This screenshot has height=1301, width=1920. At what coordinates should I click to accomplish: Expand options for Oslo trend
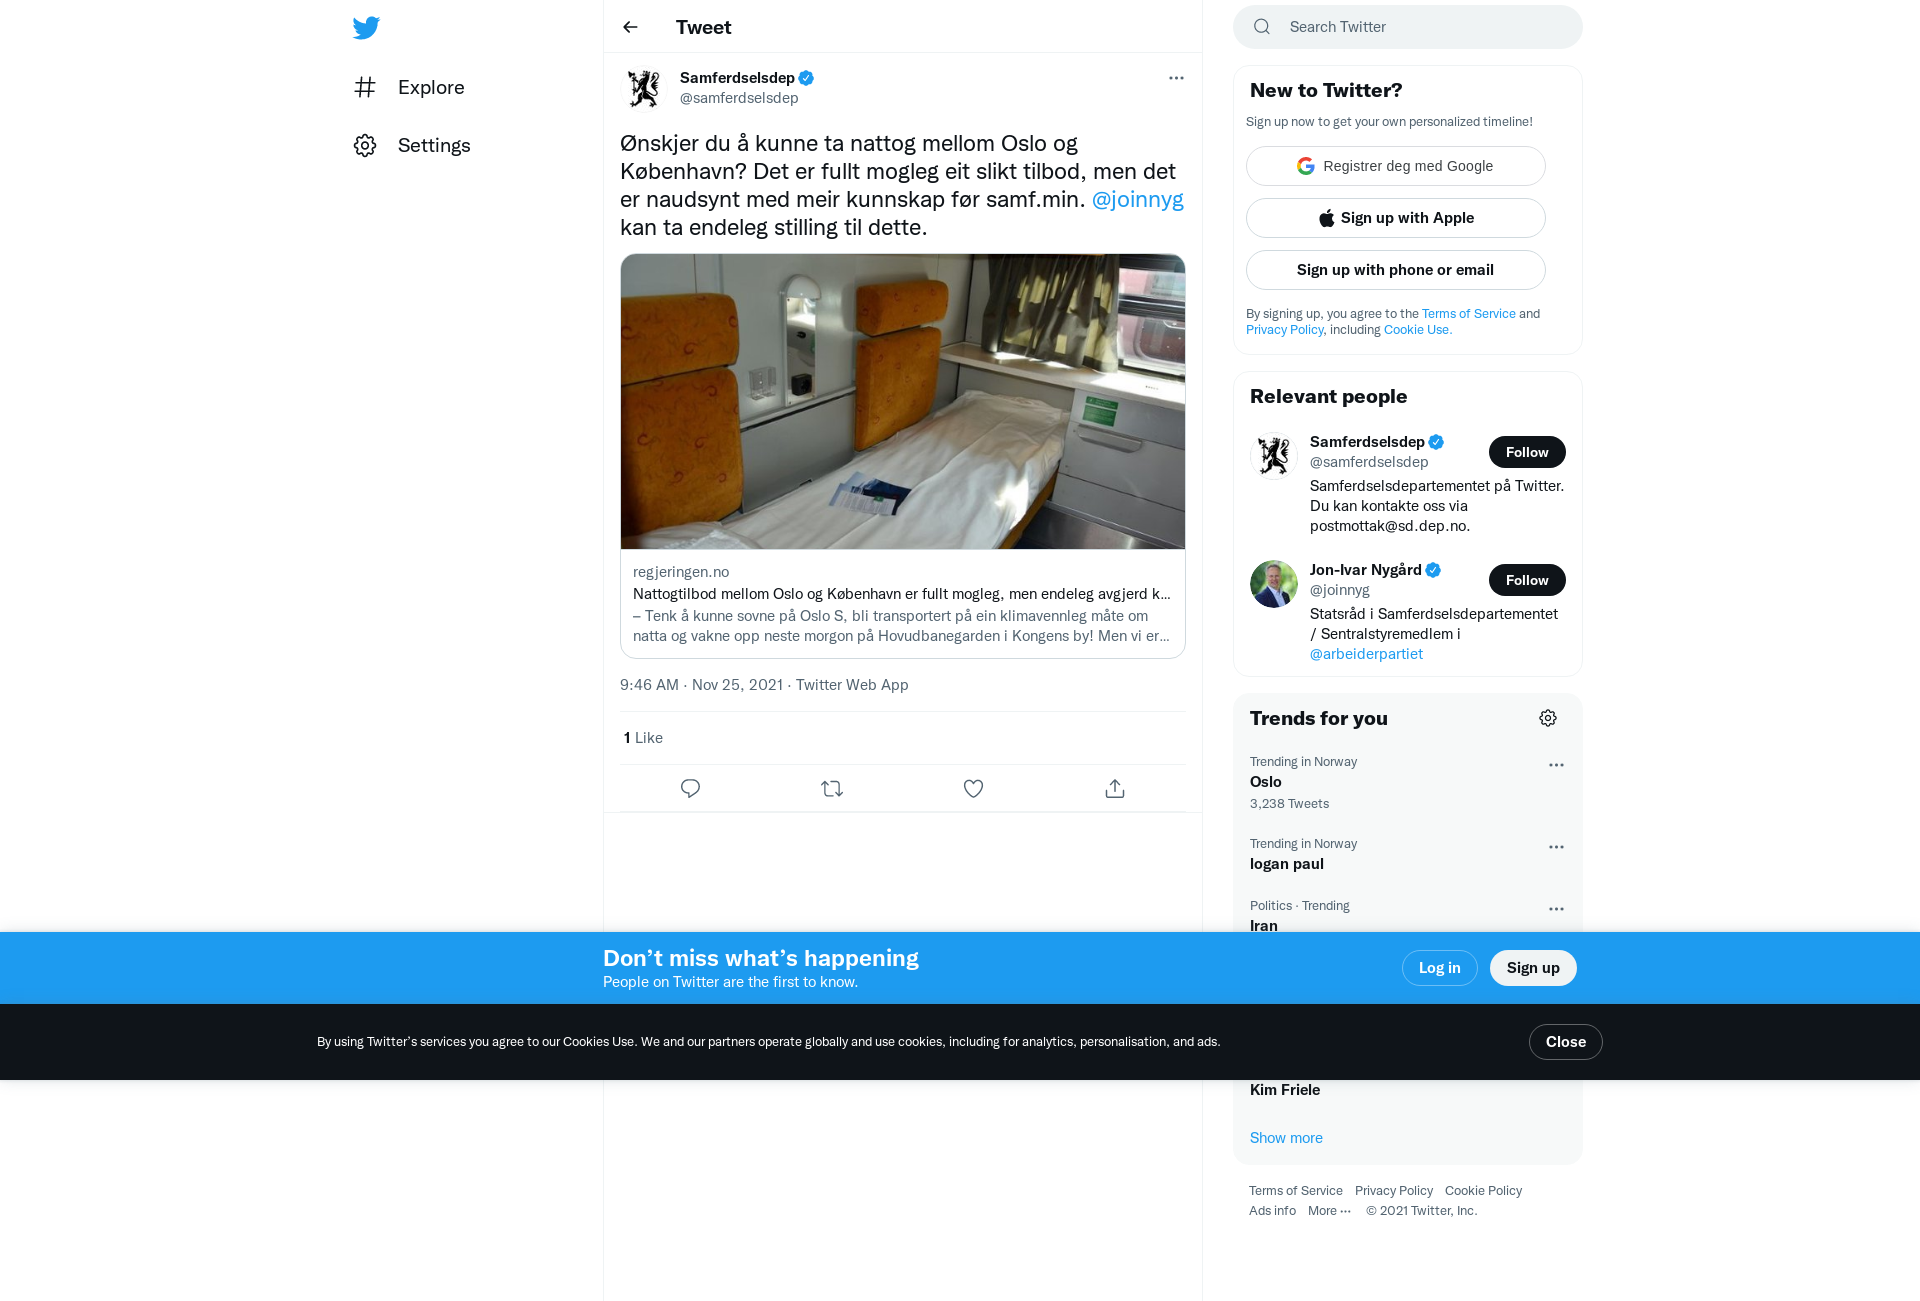click(x=1556, y=765)
